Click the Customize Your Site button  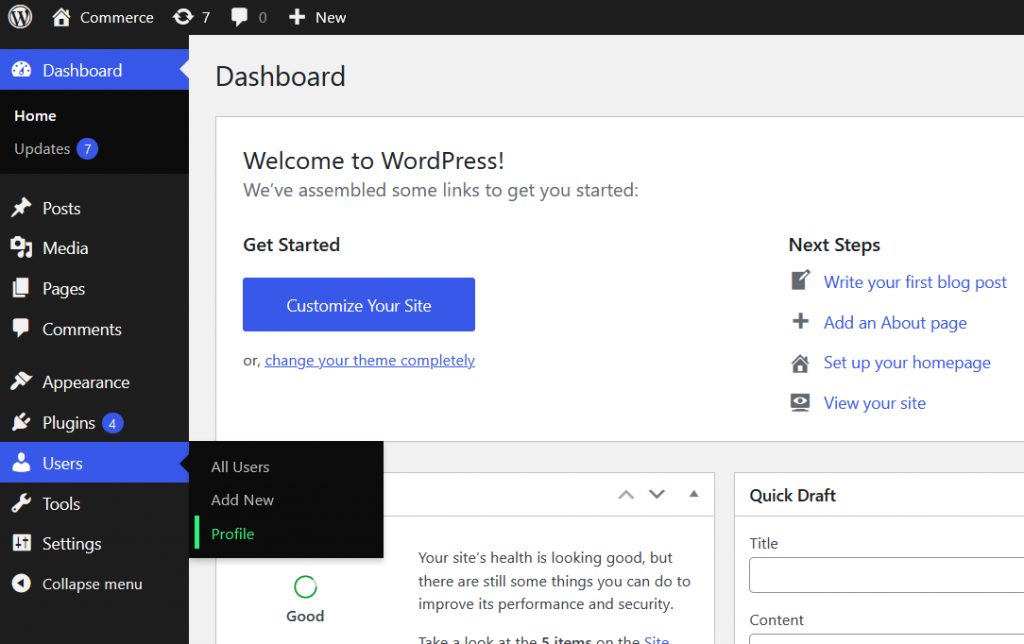point(359,304)
